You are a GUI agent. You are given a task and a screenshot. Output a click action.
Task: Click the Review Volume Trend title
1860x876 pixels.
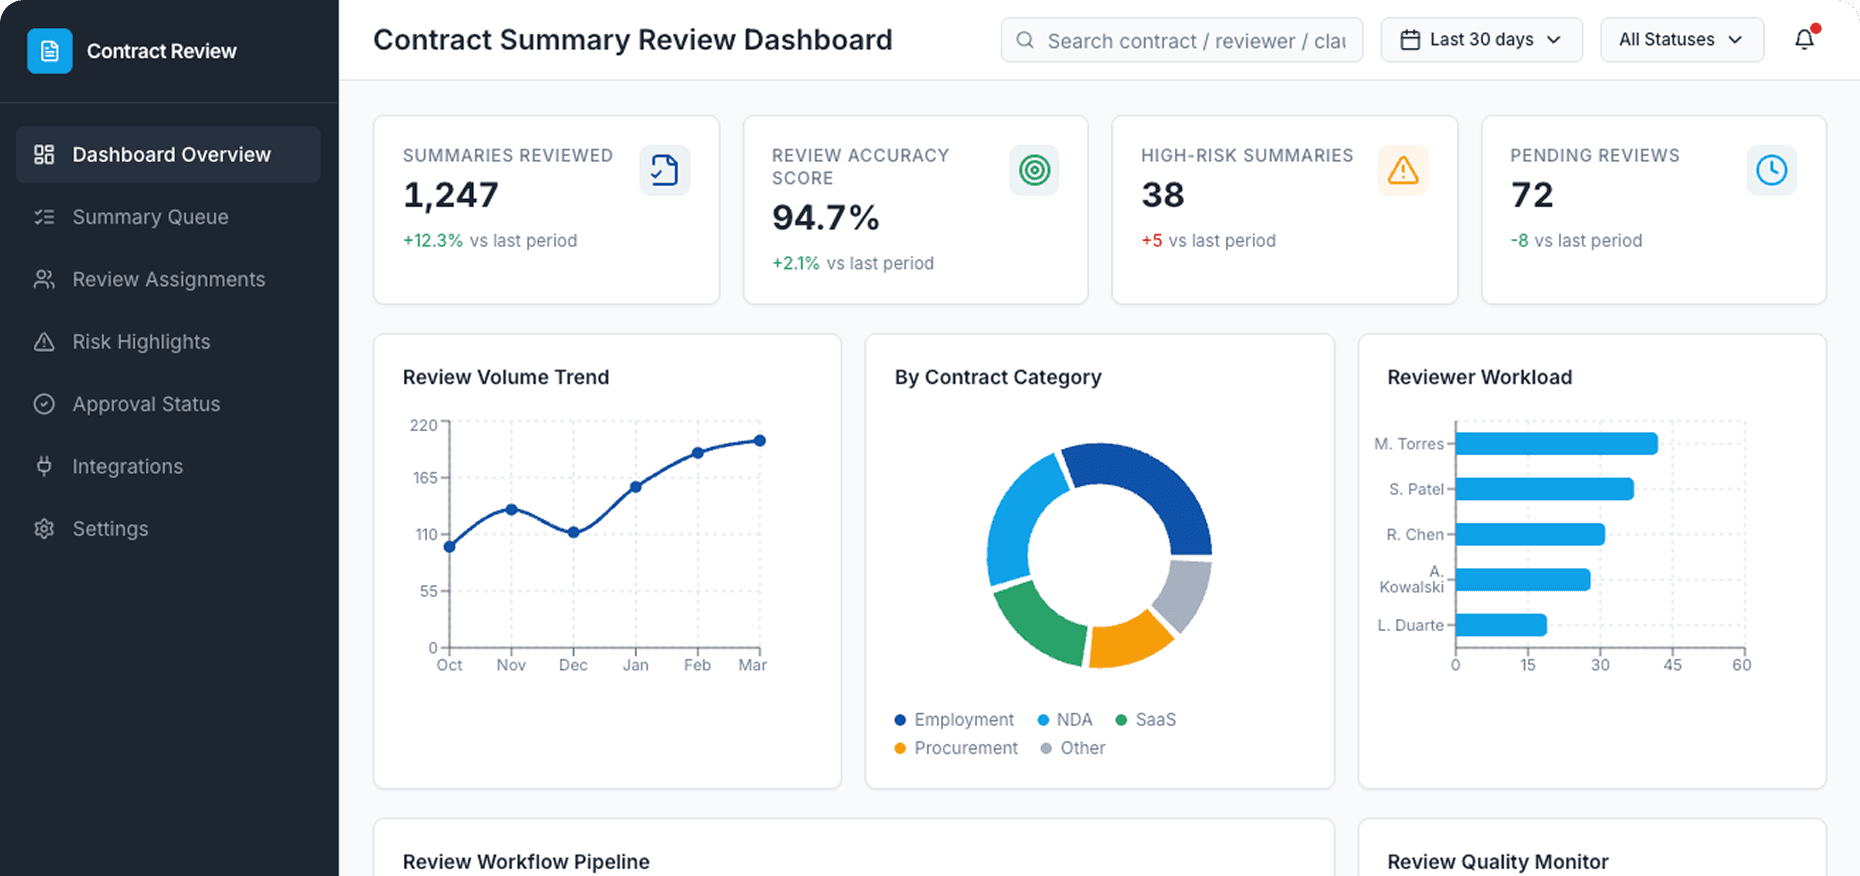(506, 377)
